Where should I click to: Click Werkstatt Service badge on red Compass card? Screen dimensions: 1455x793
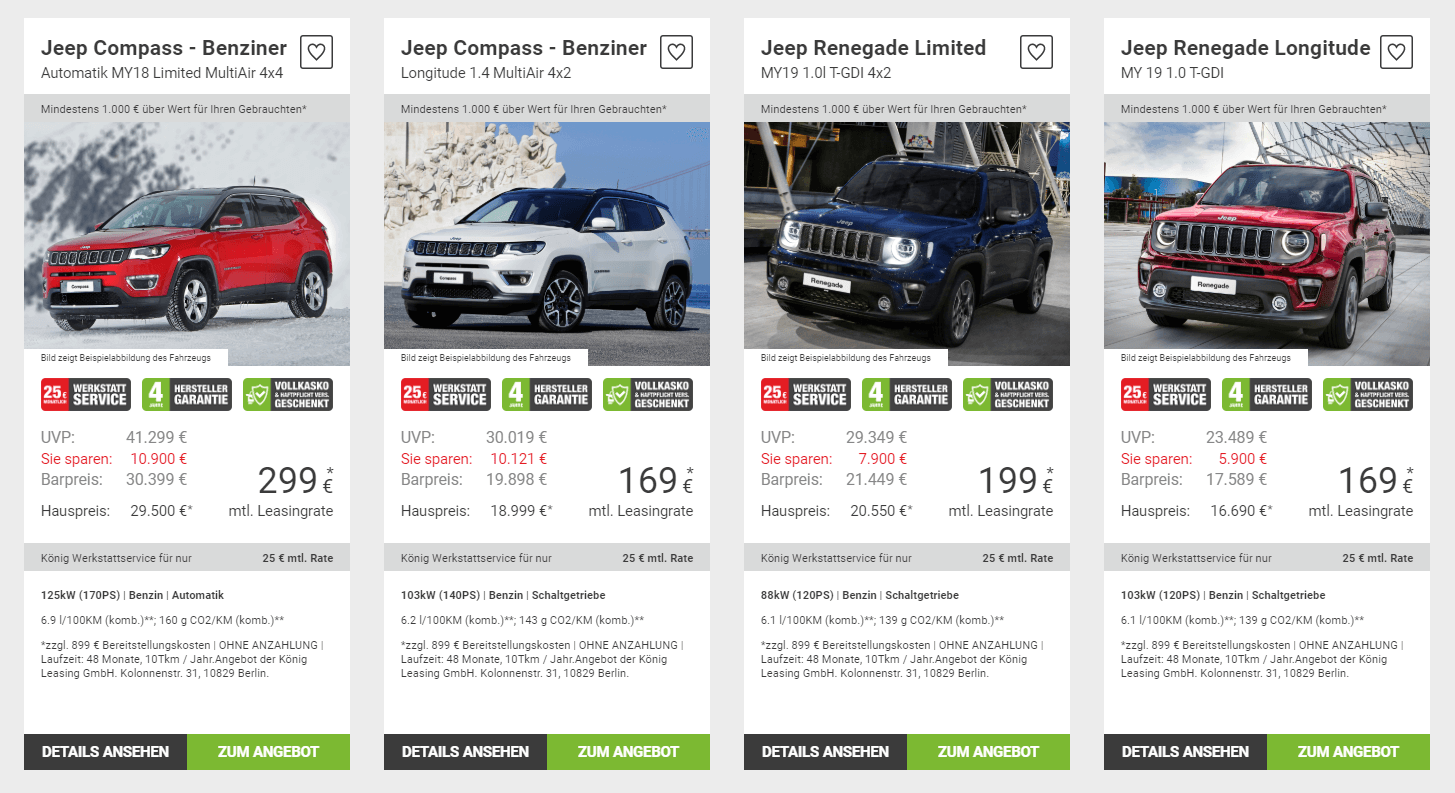86,394
